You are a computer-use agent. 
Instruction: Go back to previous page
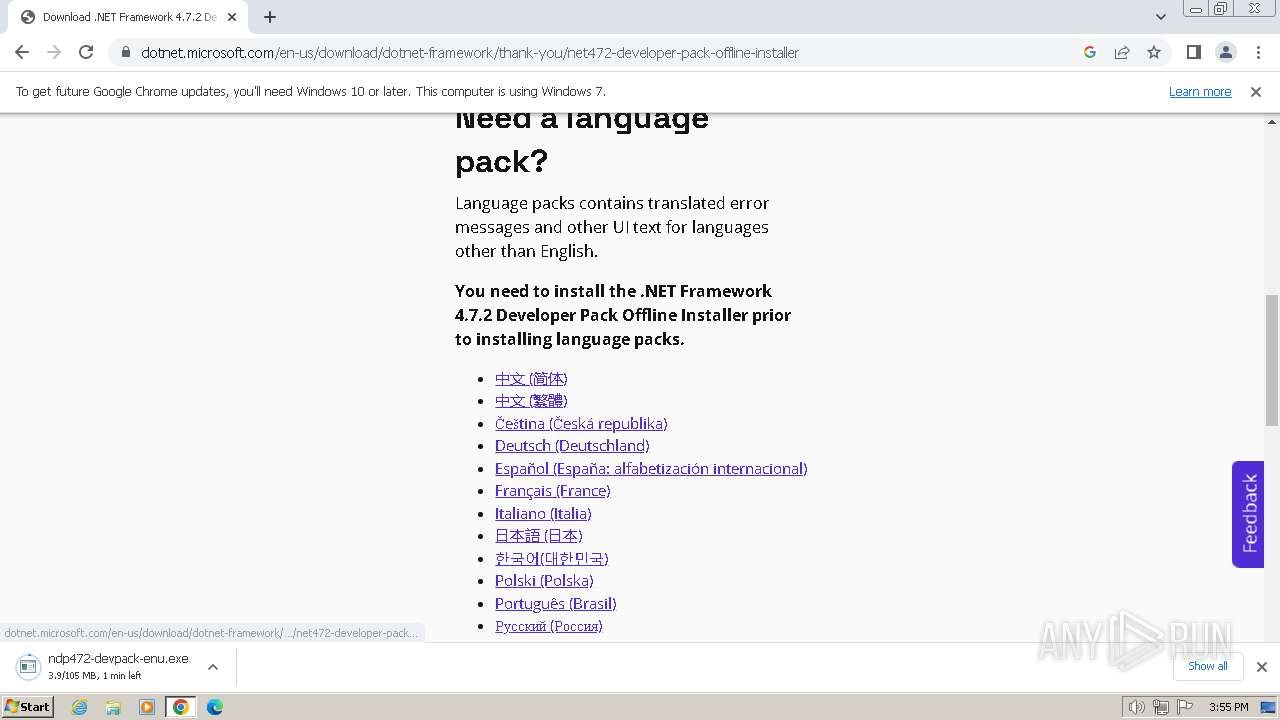point(22,52)
